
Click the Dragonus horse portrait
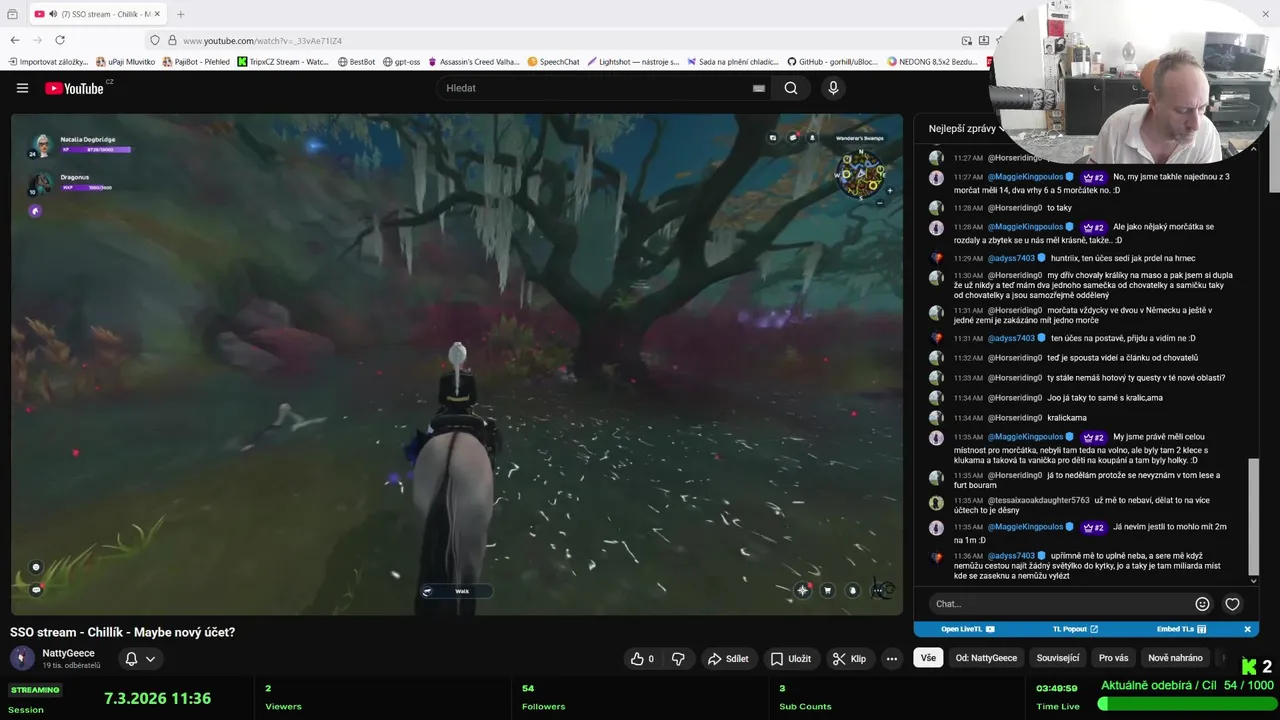(40, 183)
